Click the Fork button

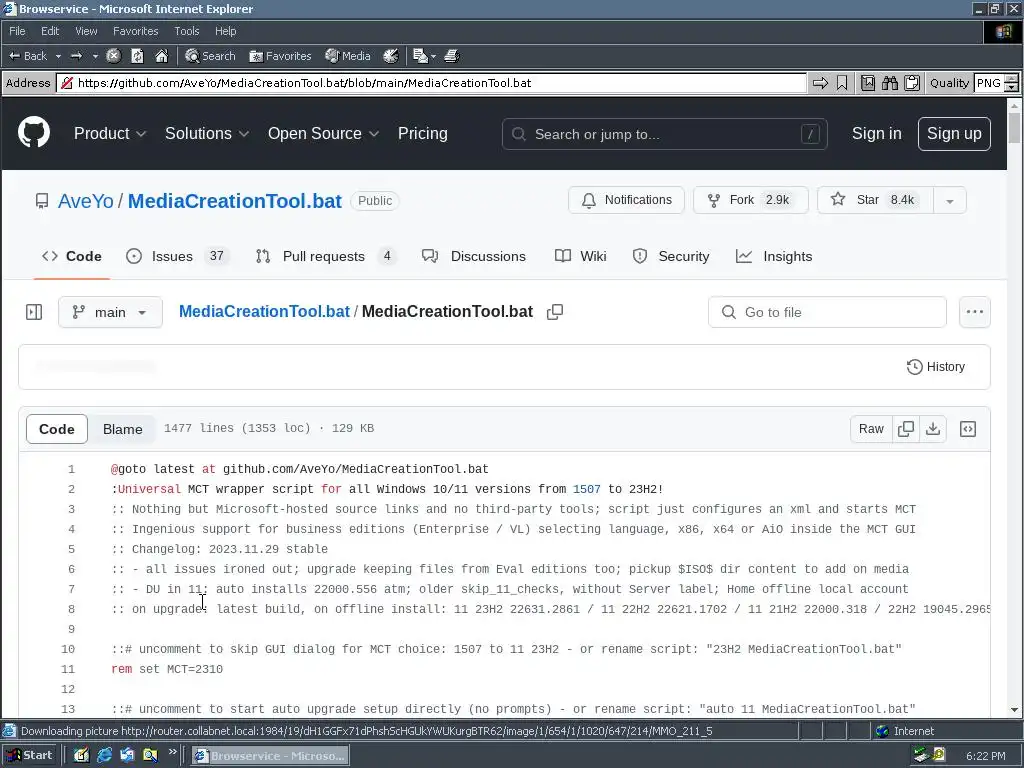point(750,200)
